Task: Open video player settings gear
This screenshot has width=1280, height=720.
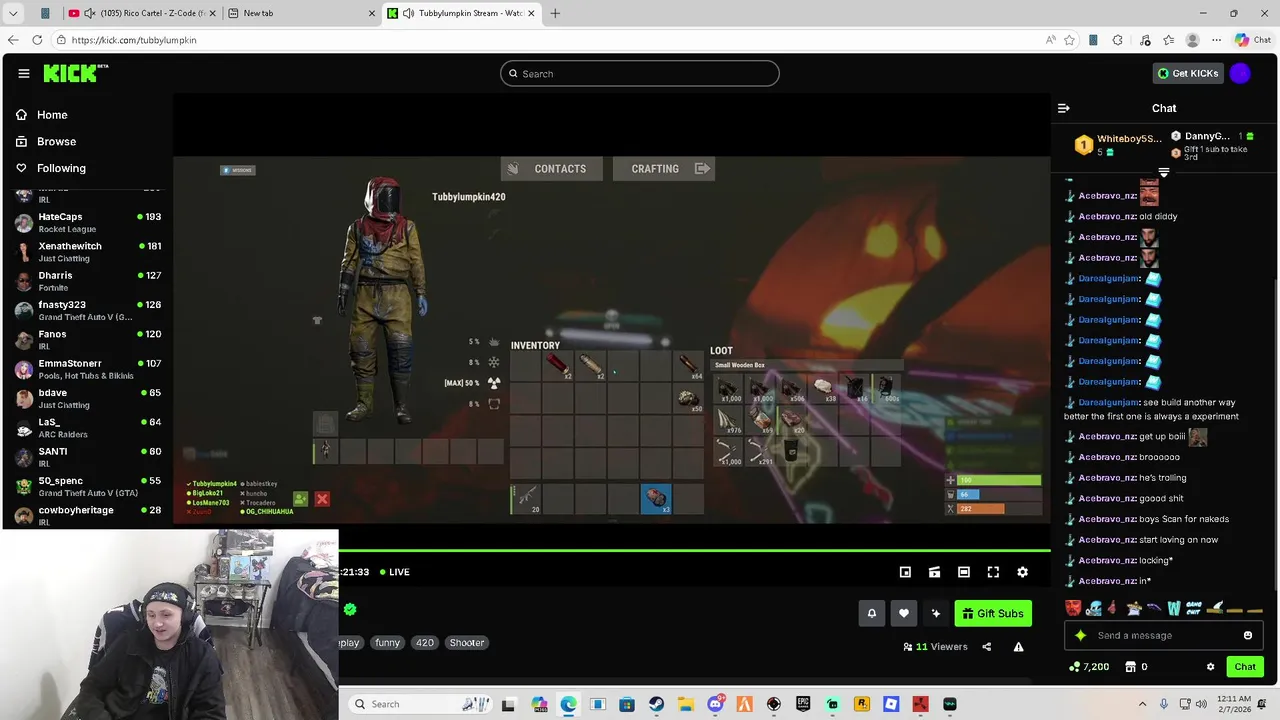Action: coord(1022,572)
